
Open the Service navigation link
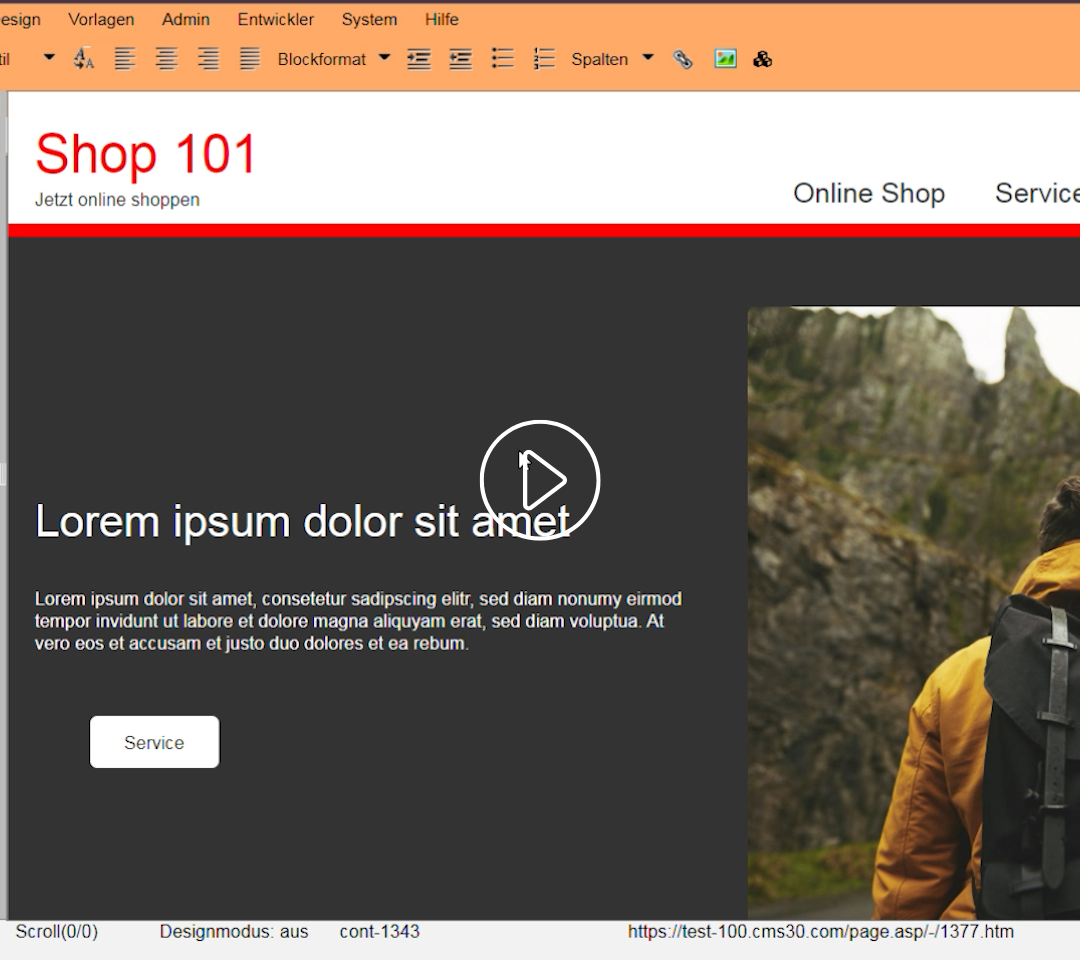[1037, 194]
